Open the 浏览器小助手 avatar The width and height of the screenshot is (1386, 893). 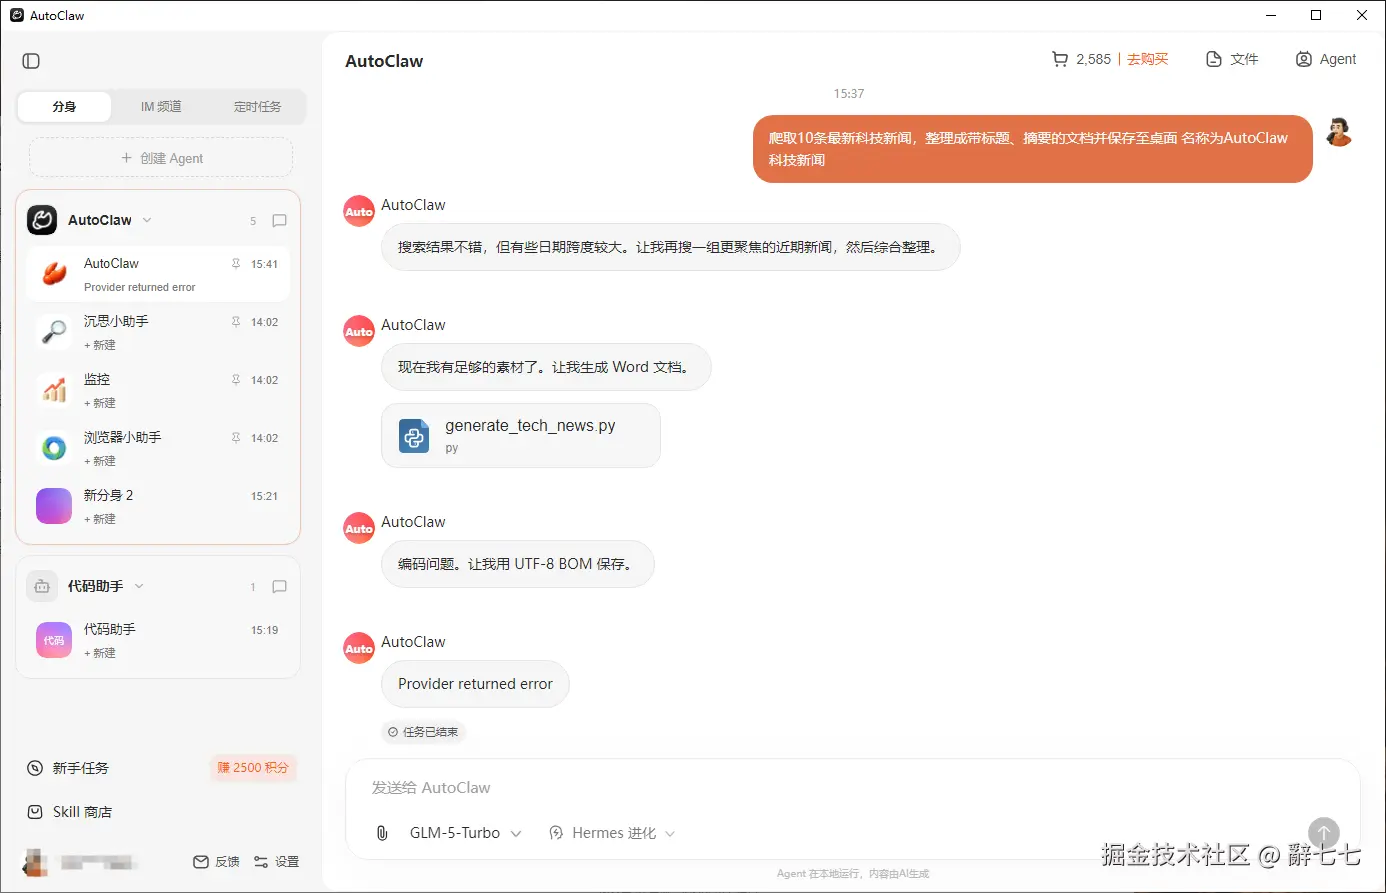54,448
